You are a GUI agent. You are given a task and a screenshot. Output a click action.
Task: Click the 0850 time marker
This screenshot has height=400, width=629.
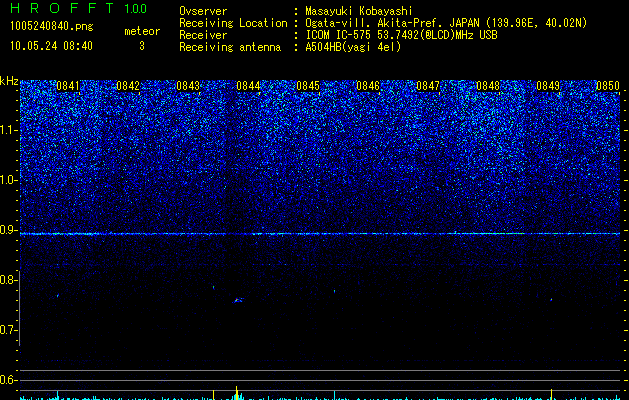tap(608, 86)
